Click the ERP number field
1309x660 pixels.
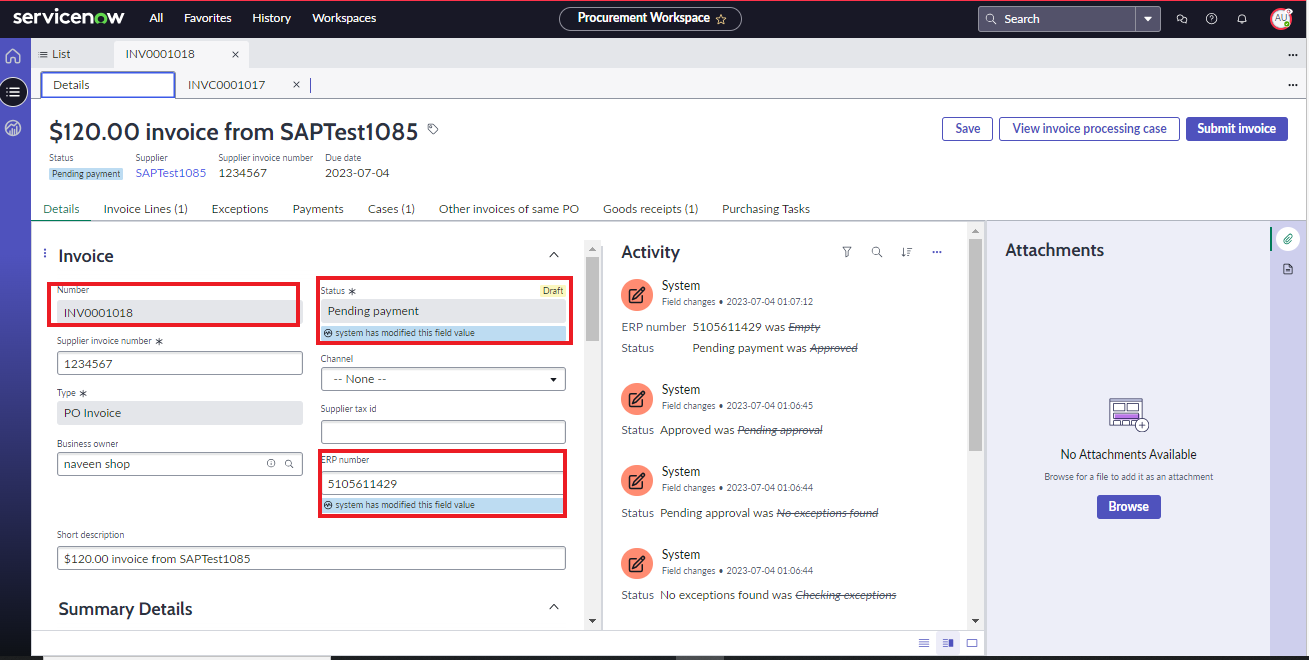(443, 483)
